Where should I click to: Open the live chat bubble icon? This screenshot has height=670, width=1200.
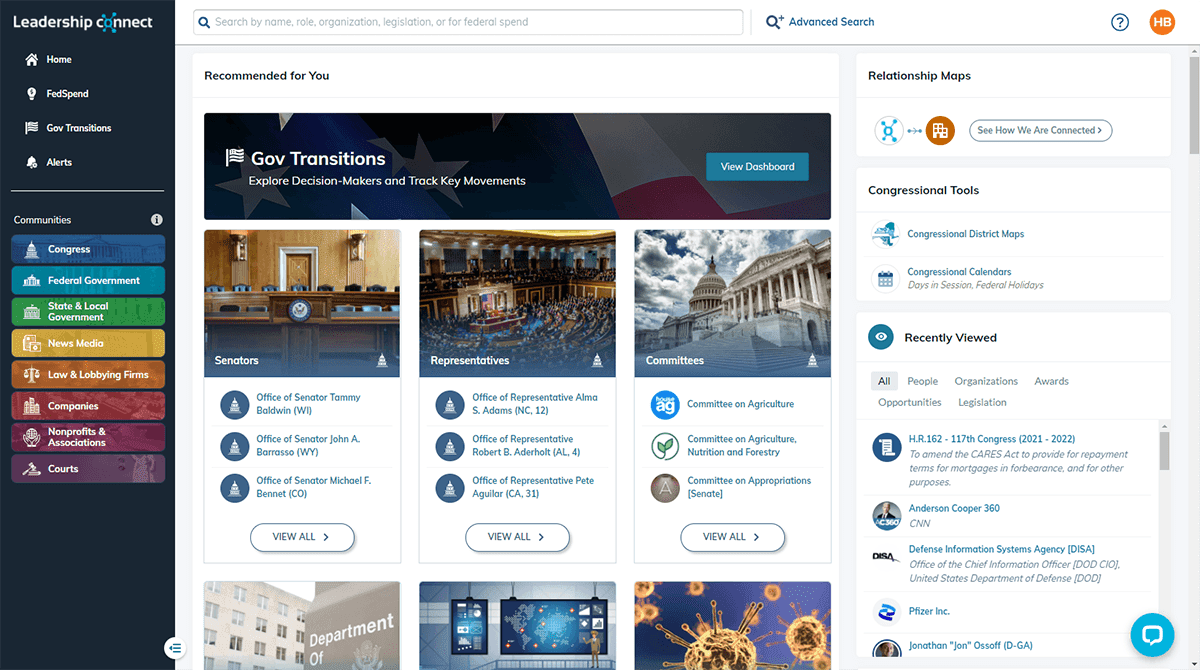pyautogui.click(x=1151, y=634)
